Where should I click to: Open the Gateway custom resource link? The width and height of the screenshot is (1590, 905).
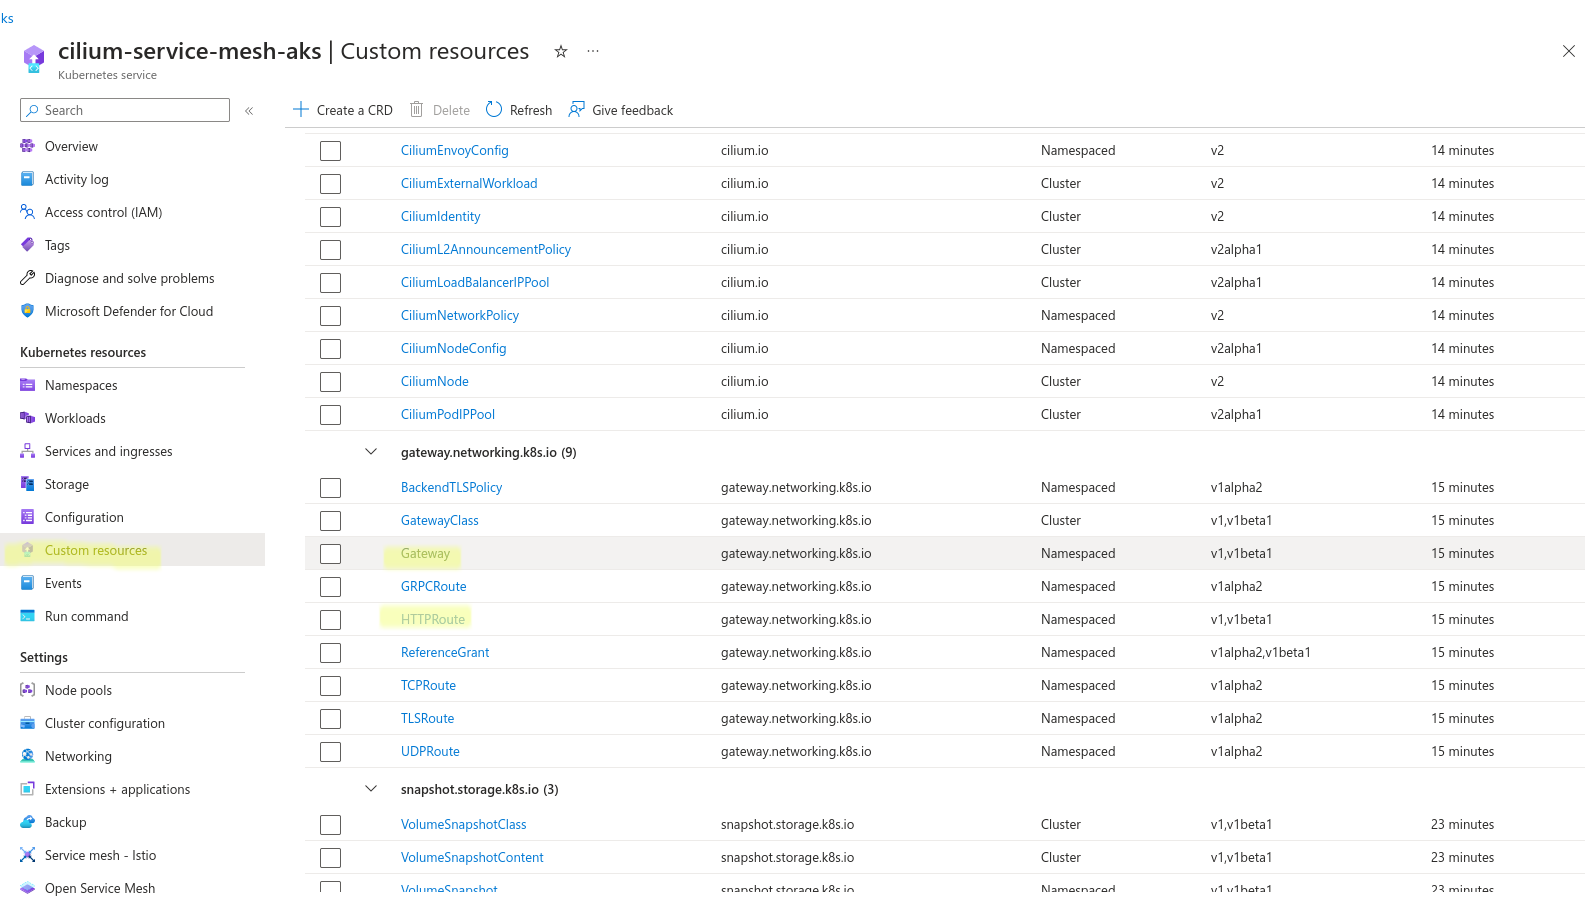point(425,553)
